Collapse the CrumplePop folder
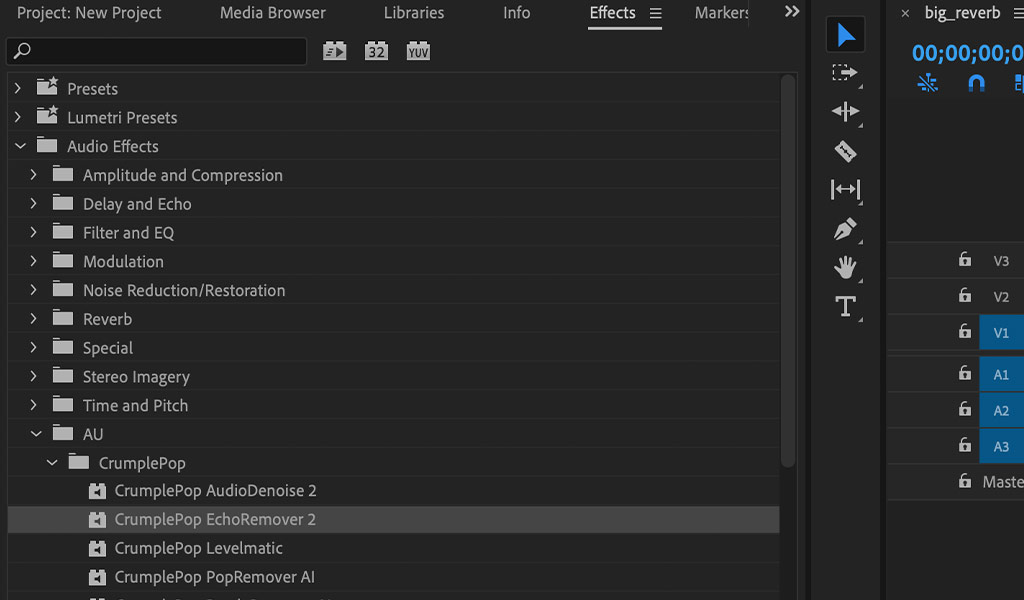Viewport: 1024px width, 600px height. [x=52, y=462]
